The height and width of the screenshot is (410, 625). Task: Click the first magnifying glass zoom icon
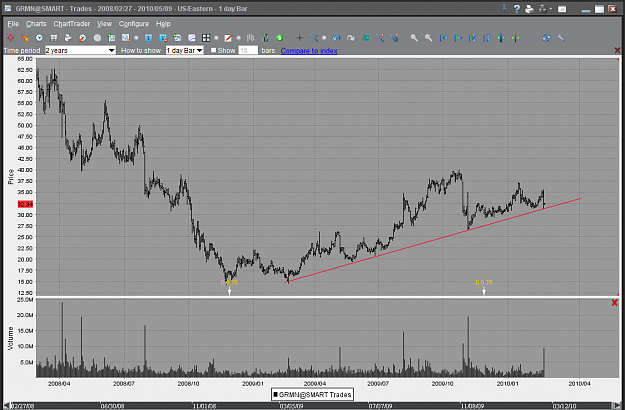click(x=414, y=38)
